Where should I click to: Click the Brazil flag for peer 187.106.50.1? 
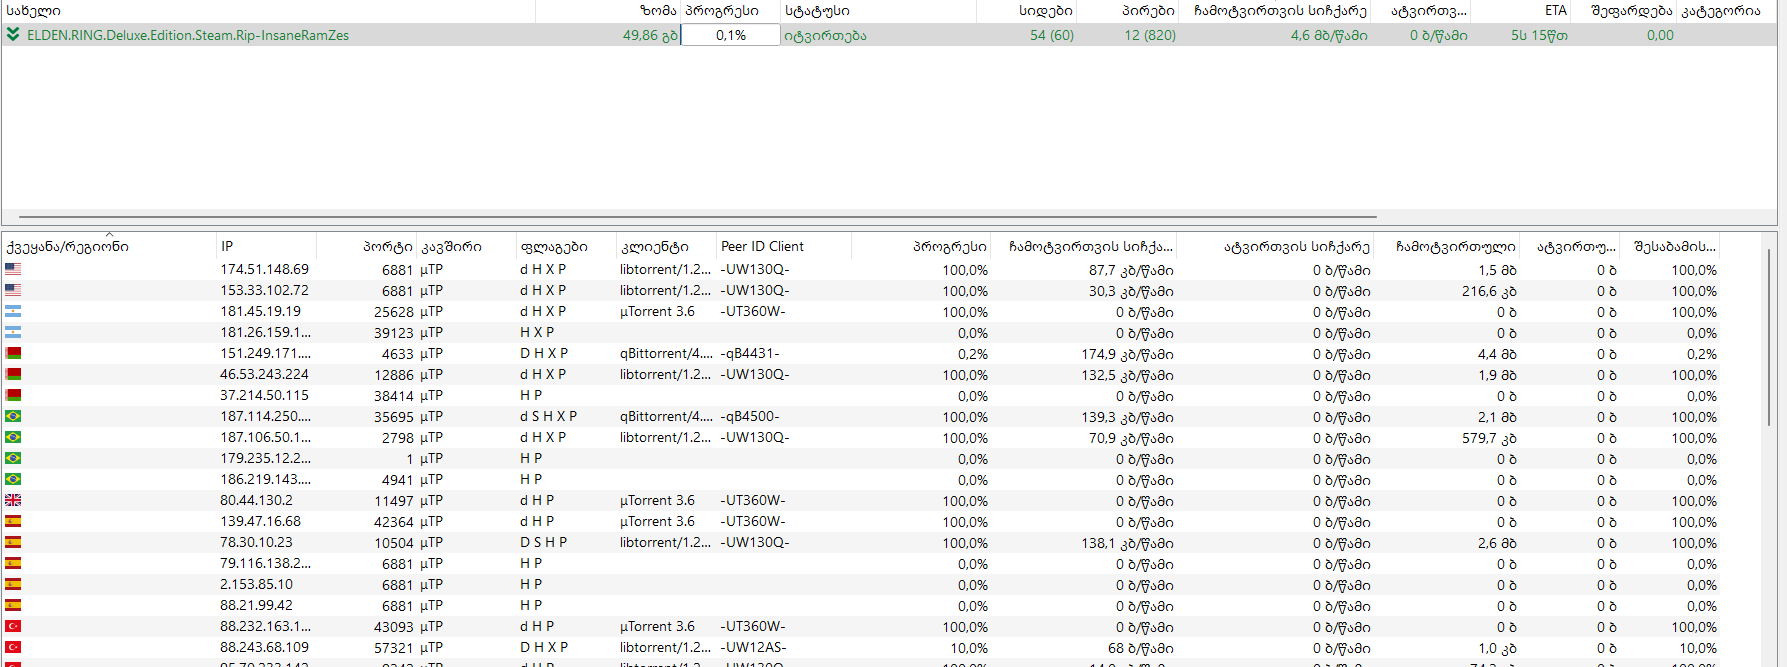click(x=13, y=437)
